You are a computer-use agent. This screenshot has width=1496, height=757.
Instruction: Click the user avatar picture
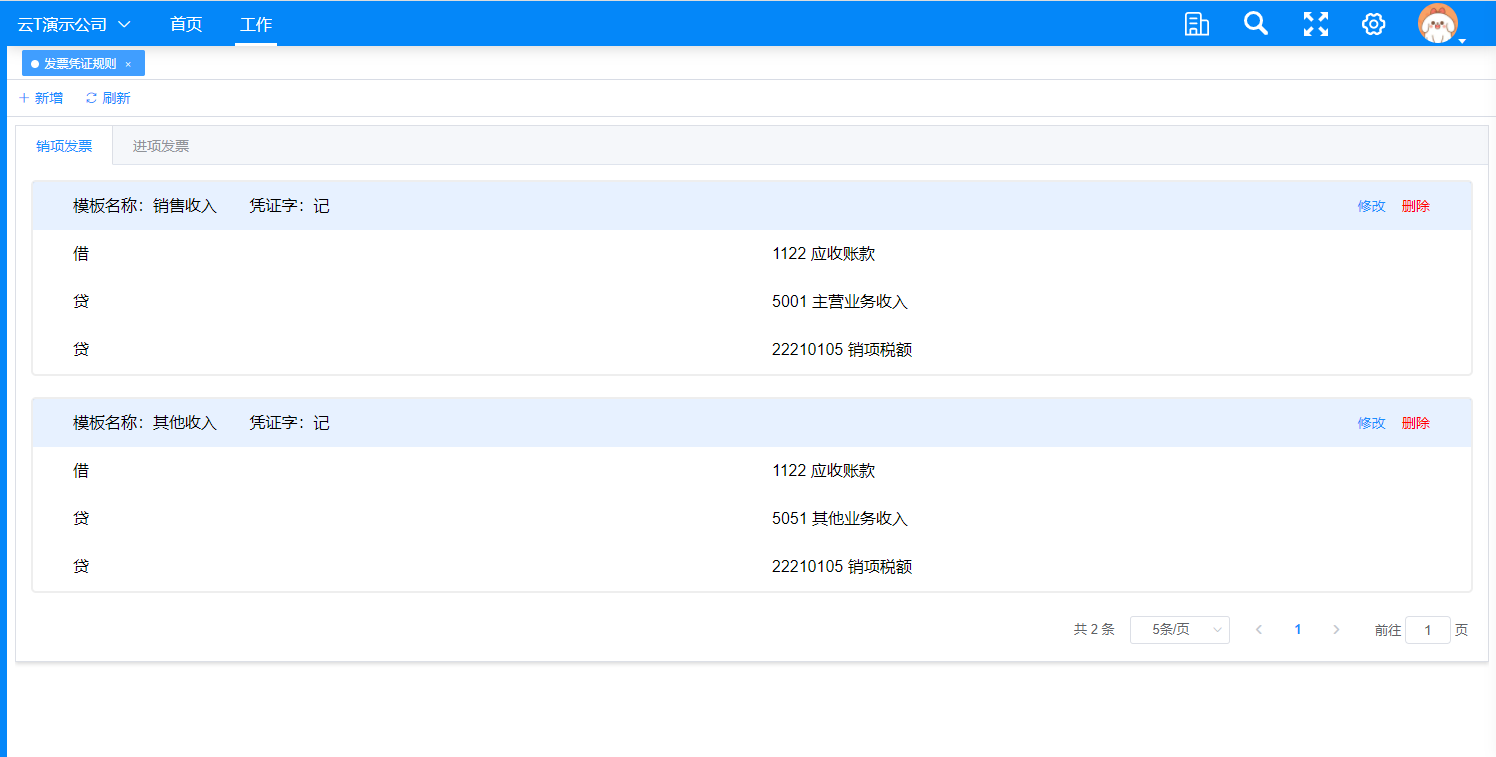point(1438,24)
